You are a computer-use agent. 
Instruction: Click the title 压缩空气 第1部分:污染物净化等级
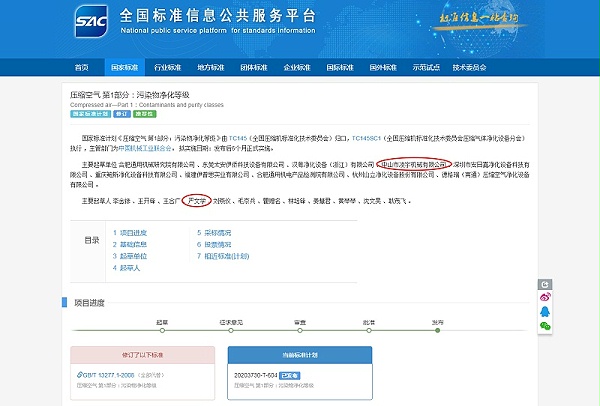130,95
